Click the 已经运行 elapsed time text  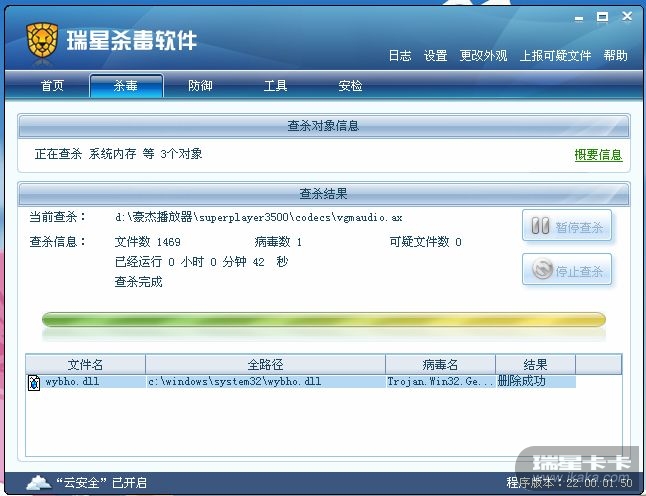coord(201,262)
